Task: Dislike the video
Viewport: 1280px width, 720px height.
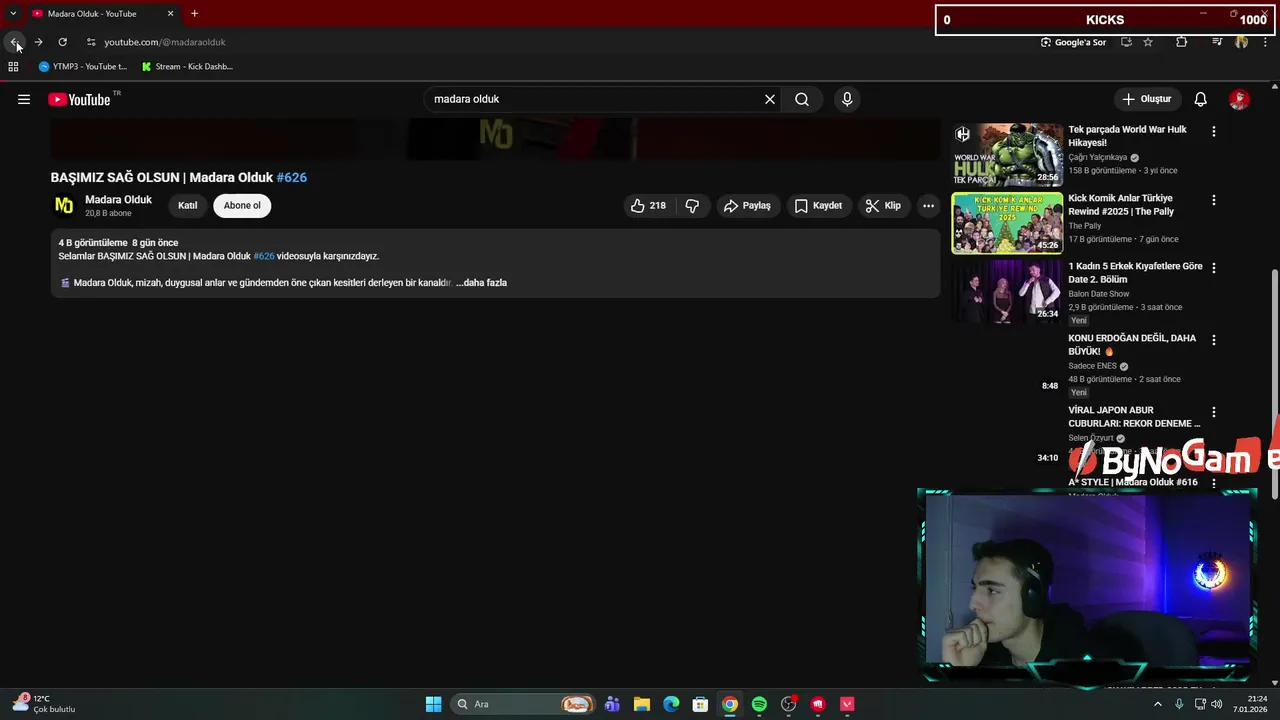Action: coord(692,205)
